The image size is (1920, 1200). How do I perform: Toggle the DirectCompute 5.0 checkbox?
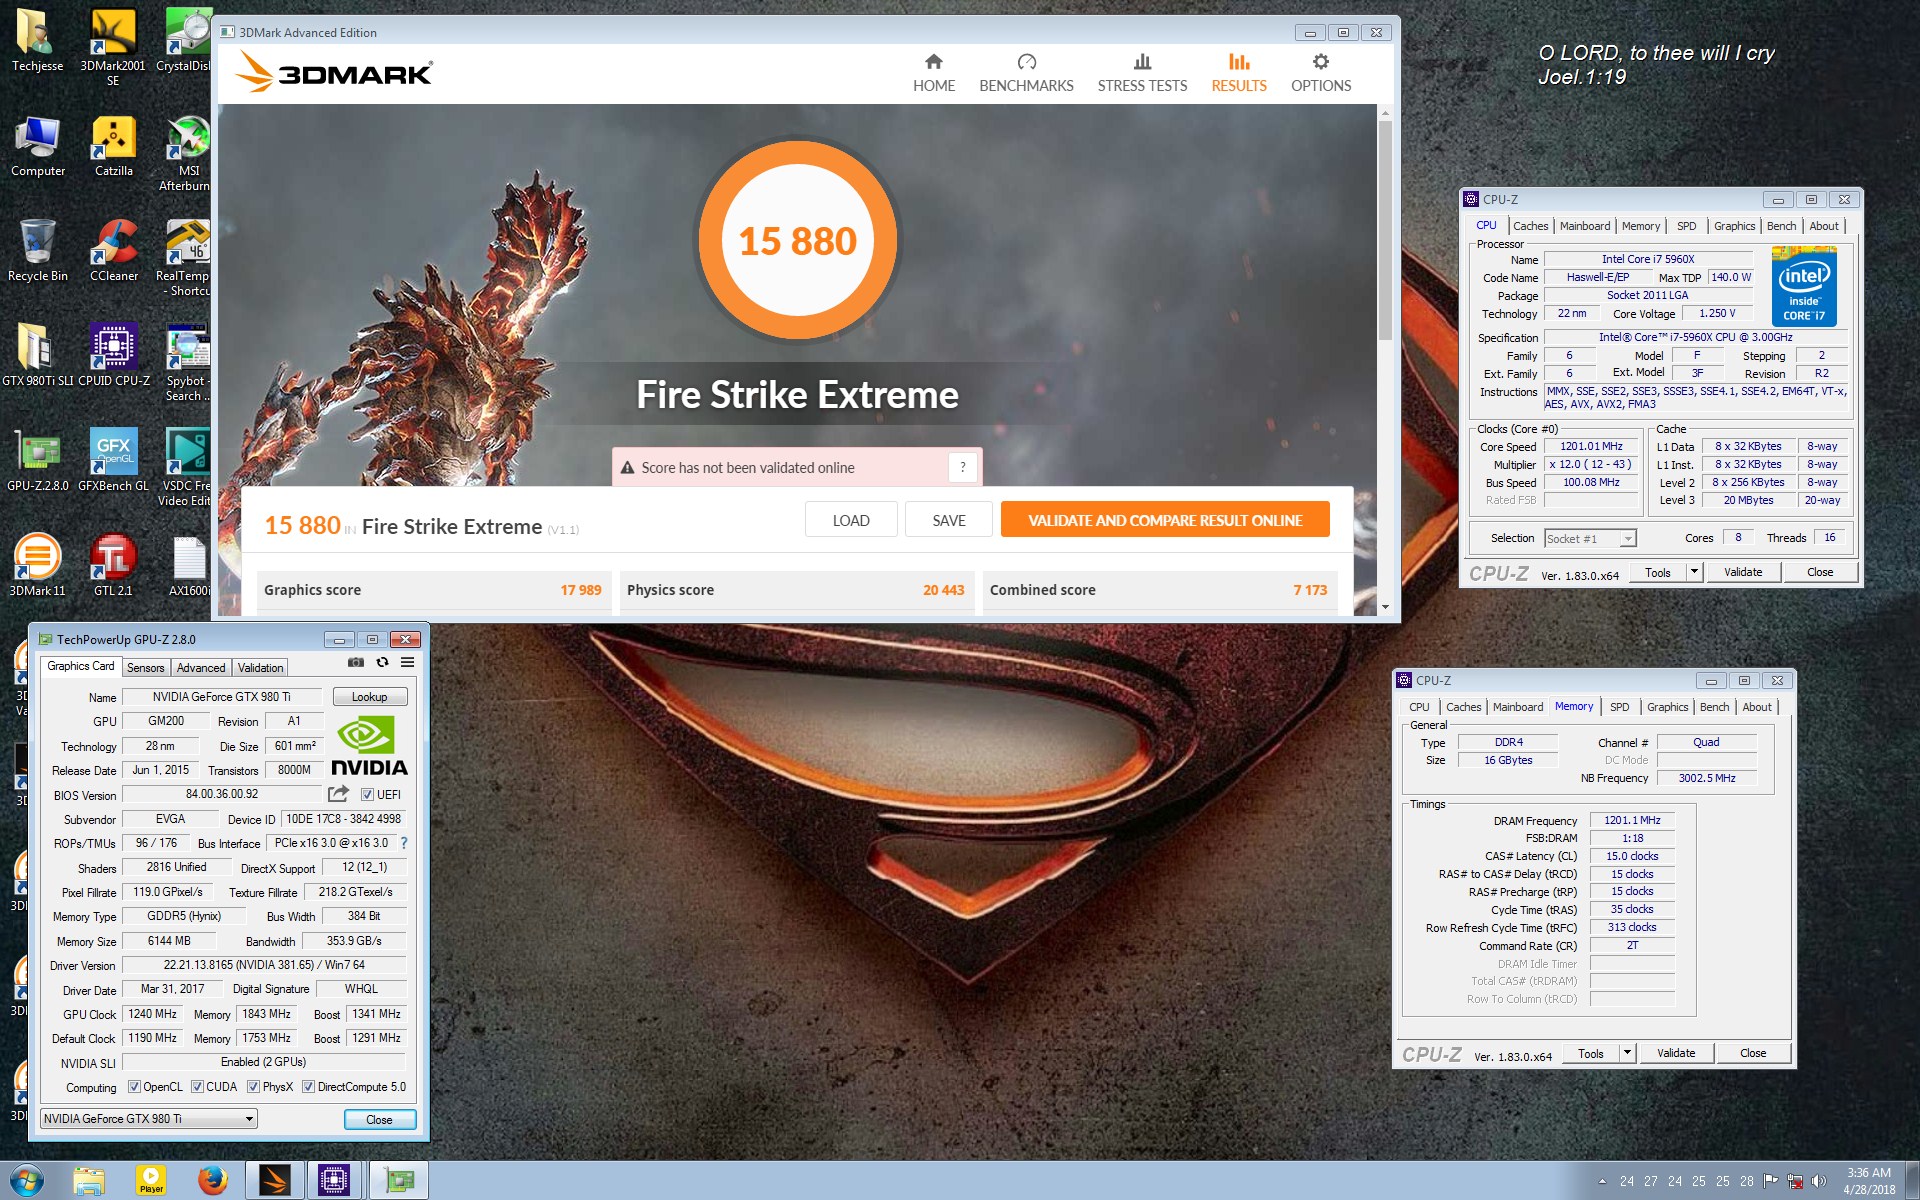coord(308,1087)
